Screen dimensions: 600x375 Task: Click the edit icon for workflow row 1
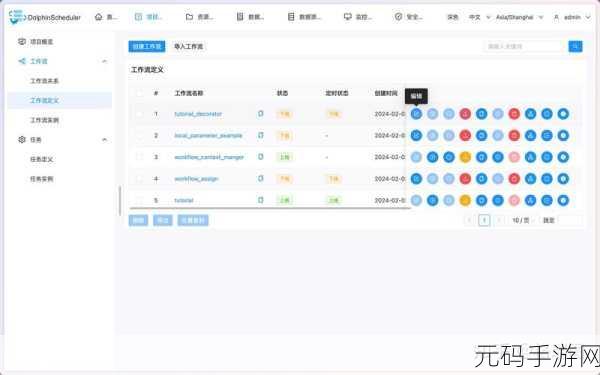click(416, 114)
